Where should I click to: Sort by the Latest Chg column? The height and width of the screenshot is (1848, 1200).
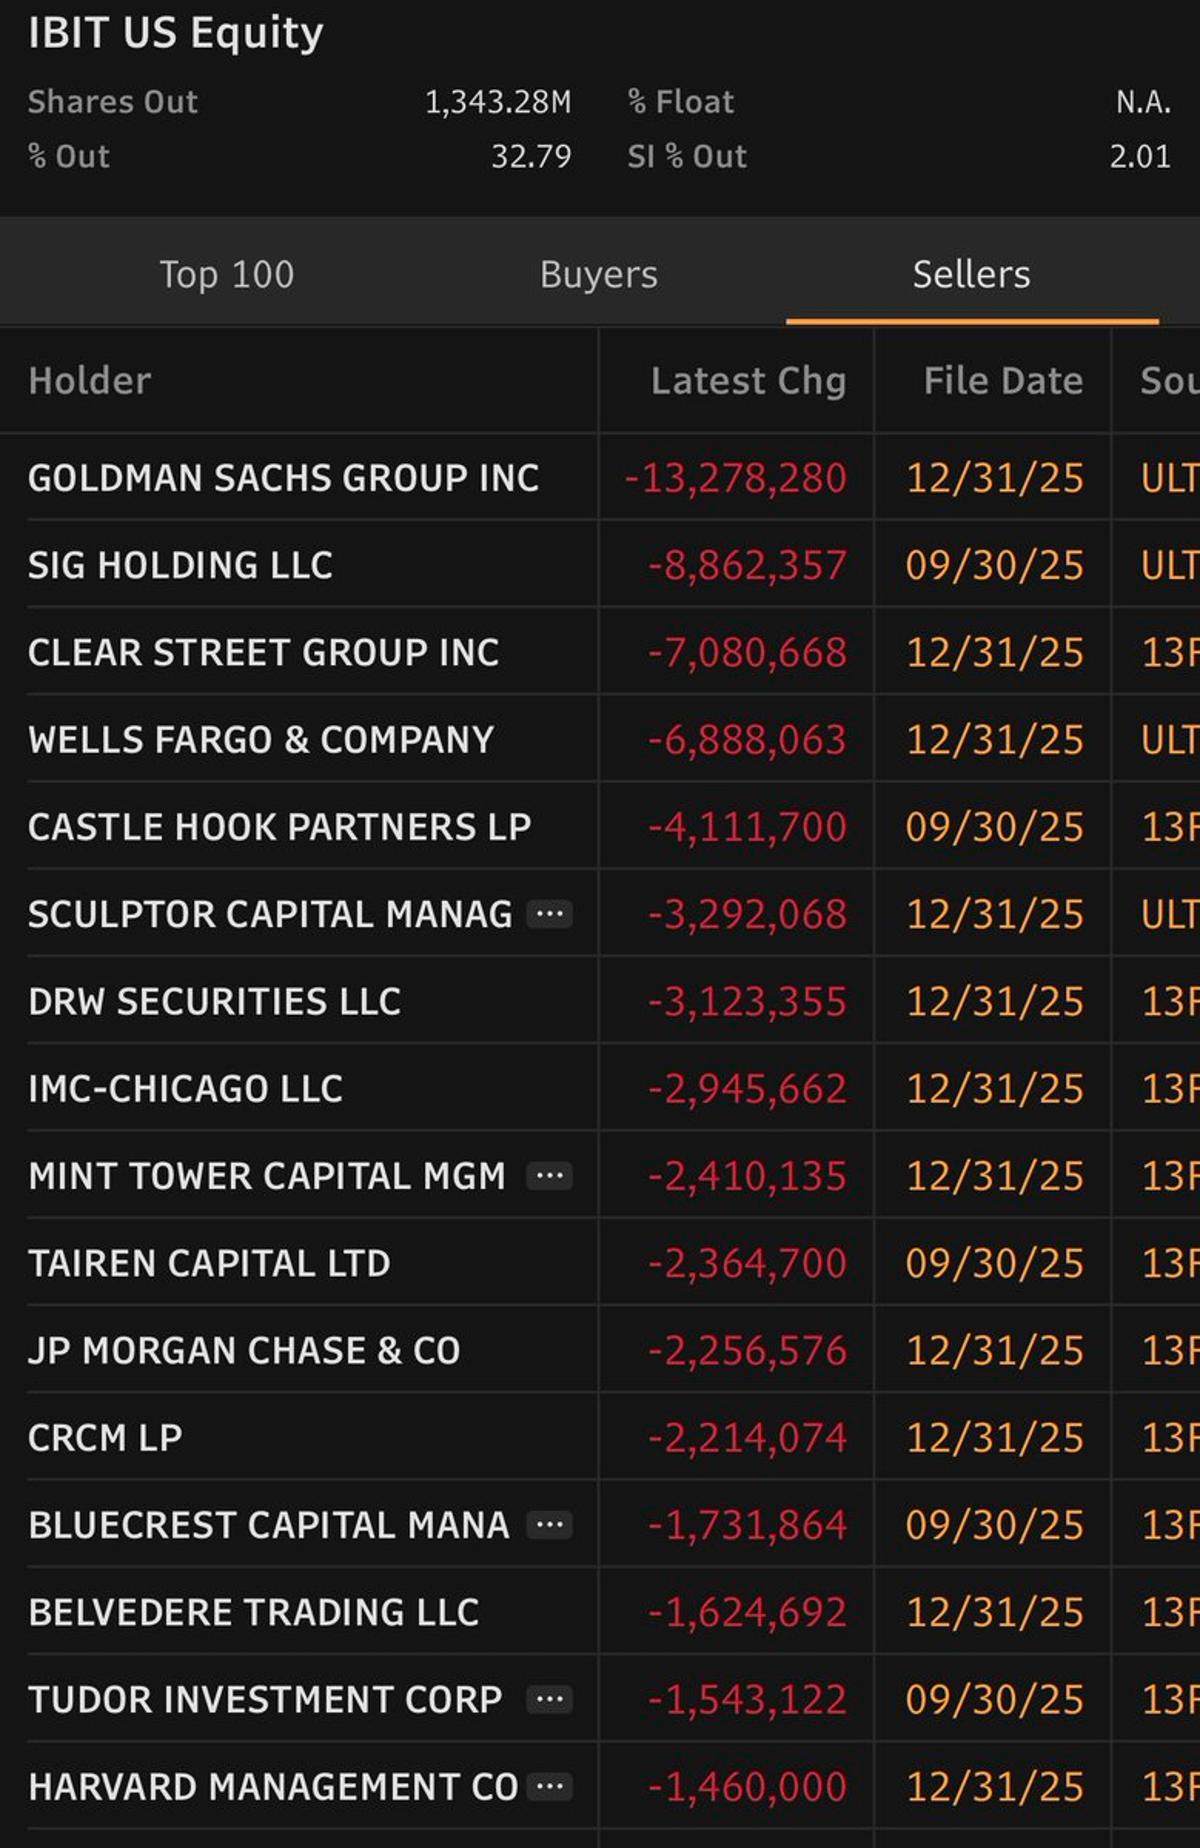pyautogui.click(x=748, y=380)
